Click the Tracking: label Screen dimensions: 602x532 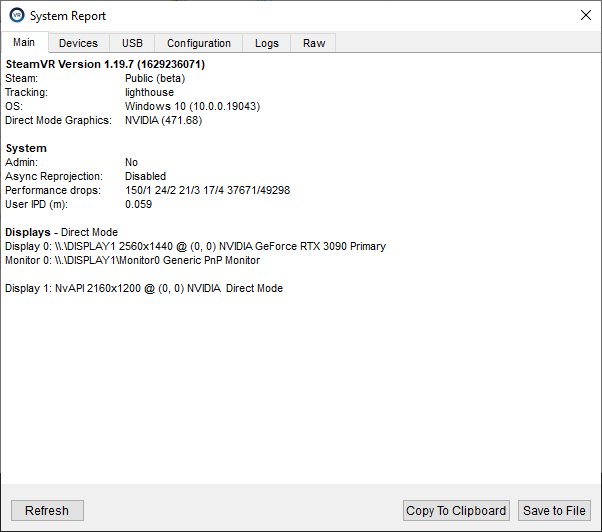[26, 93]
